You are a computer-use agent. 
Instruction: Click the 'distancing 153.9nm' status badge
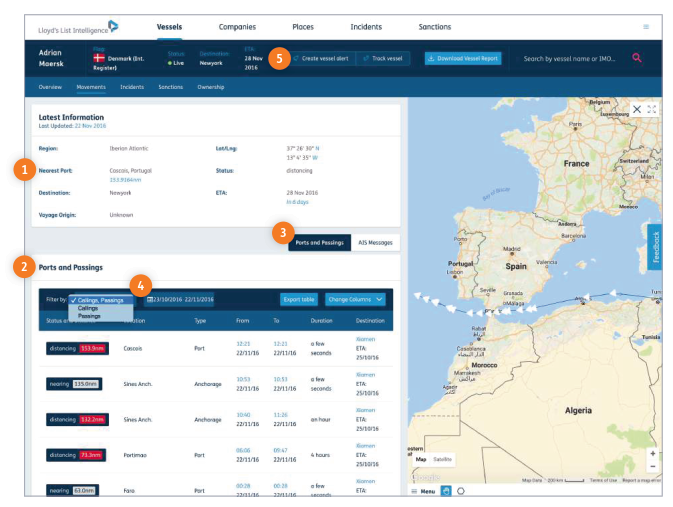coord(77,349)
